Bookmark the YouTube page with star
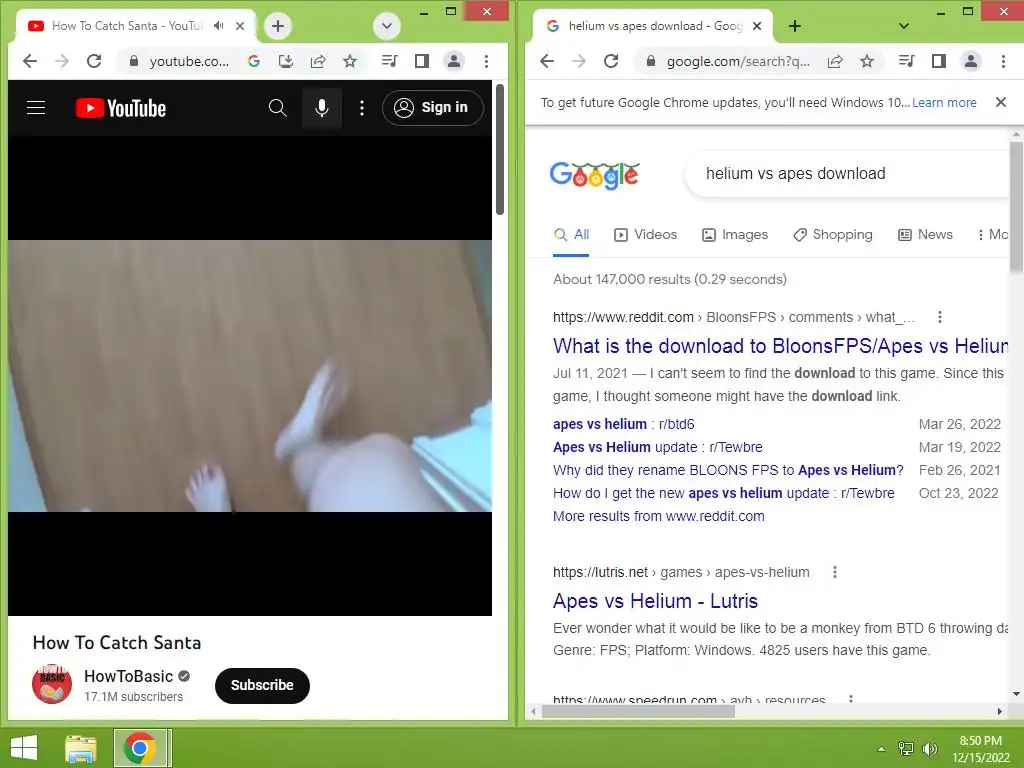1024x768 pixels. tap(350, 61)
